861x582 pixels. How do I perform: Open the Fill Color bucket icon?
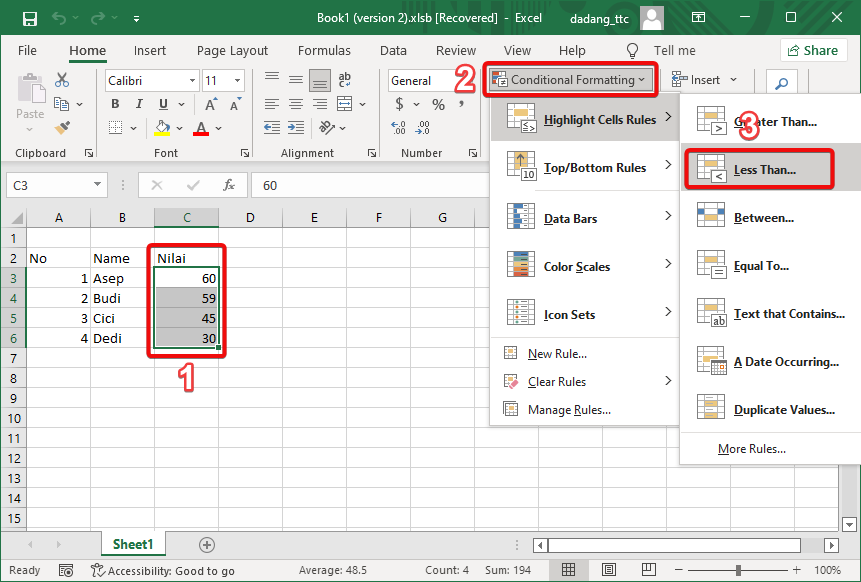[x=162, y=127]
